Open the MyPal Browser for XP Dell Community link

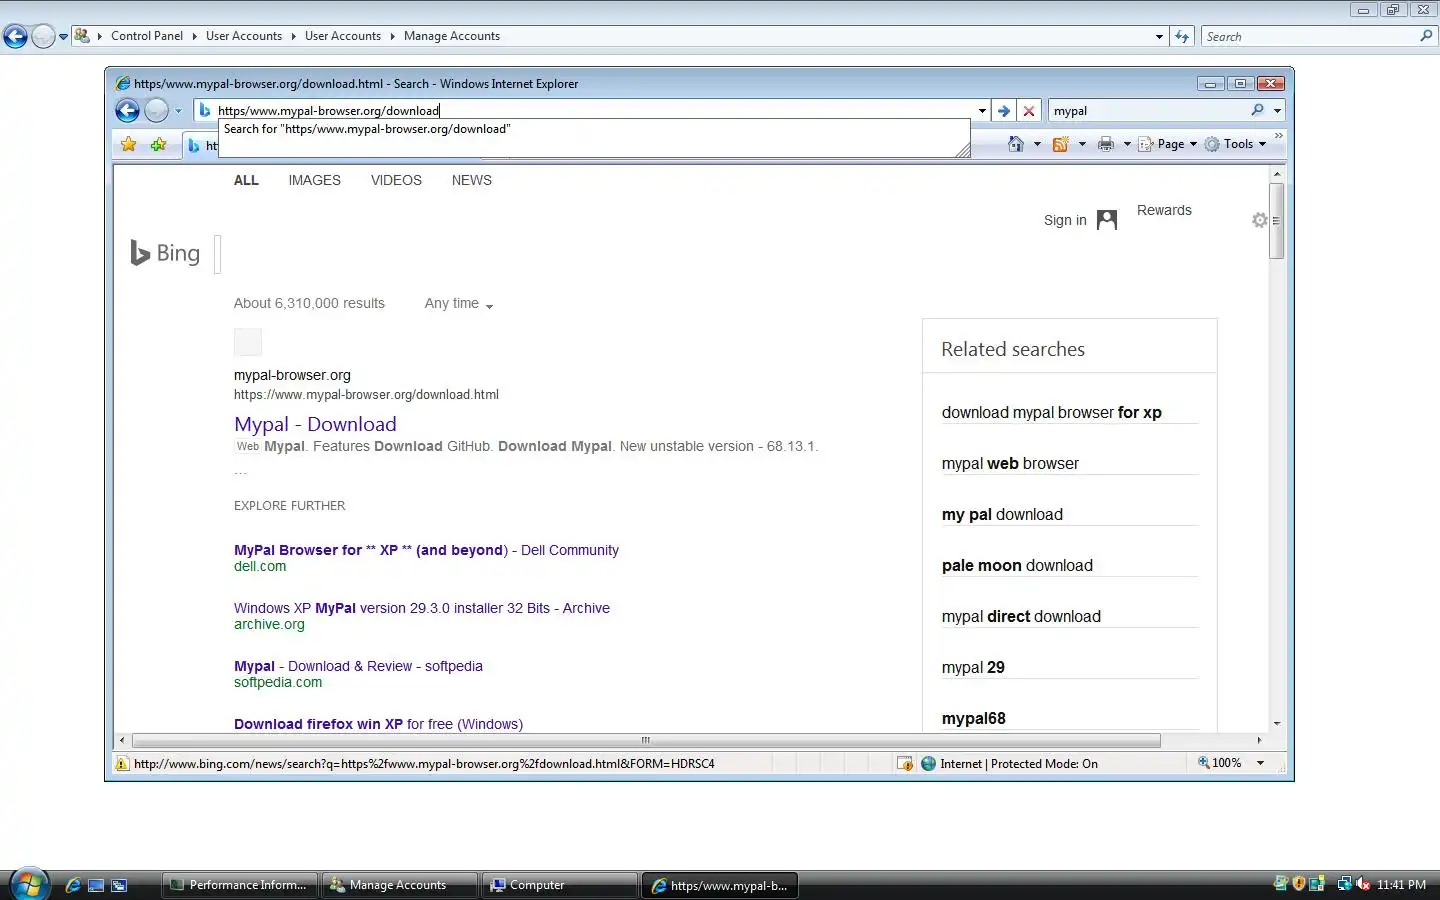426,550
